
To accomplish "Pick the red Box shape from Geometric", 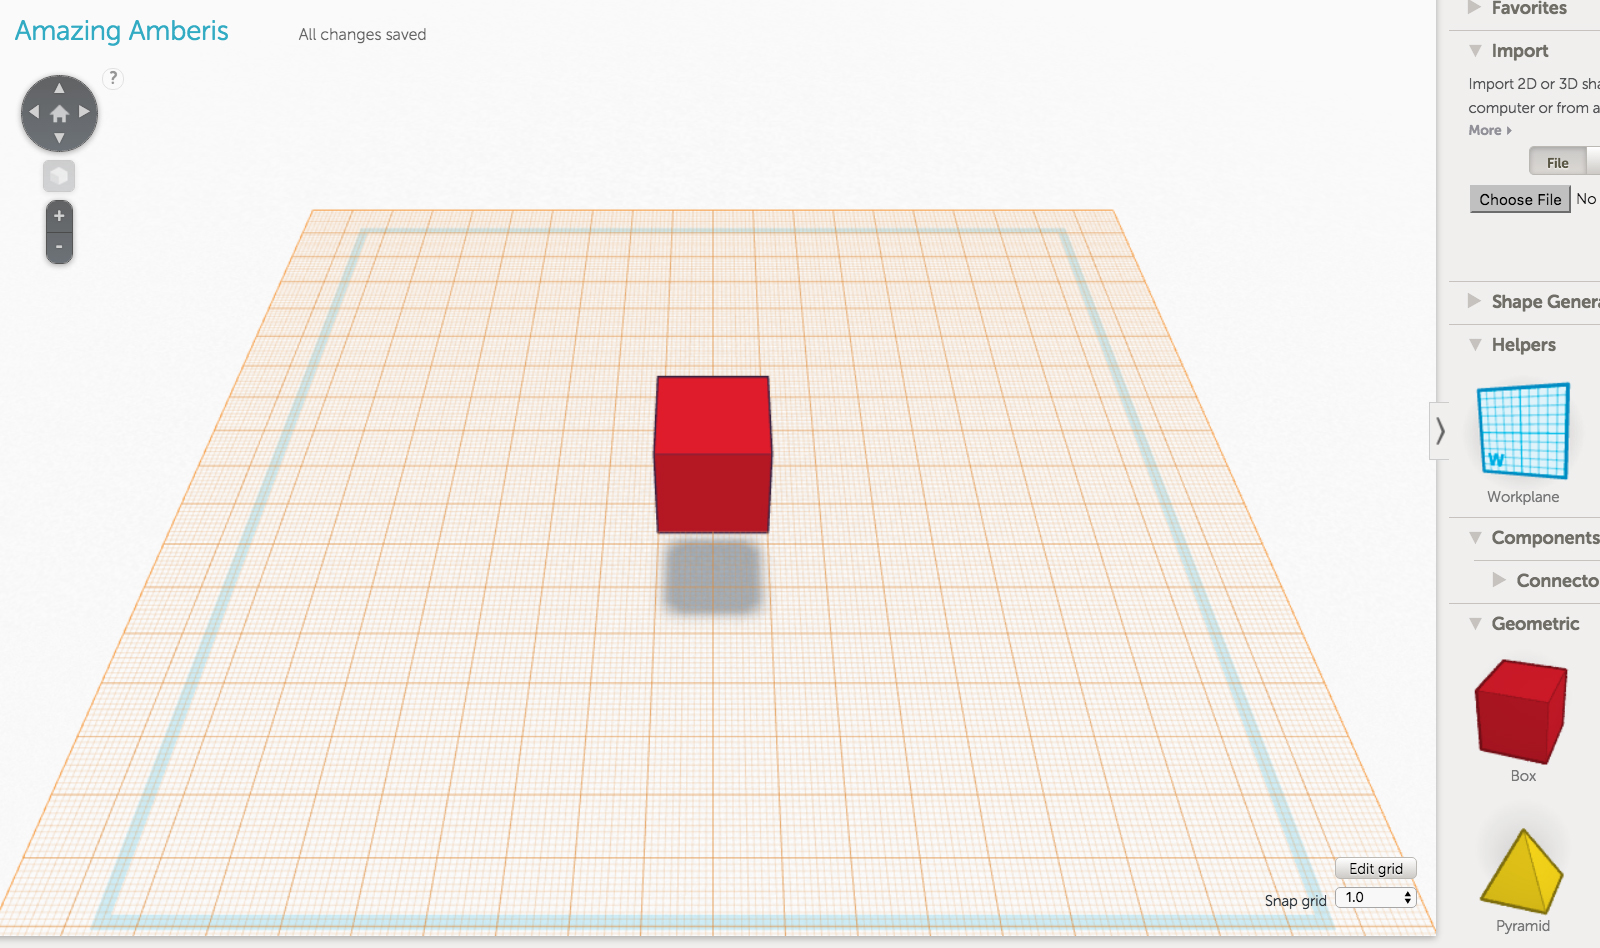I will pyautogui.click(x=1520, y=711).
